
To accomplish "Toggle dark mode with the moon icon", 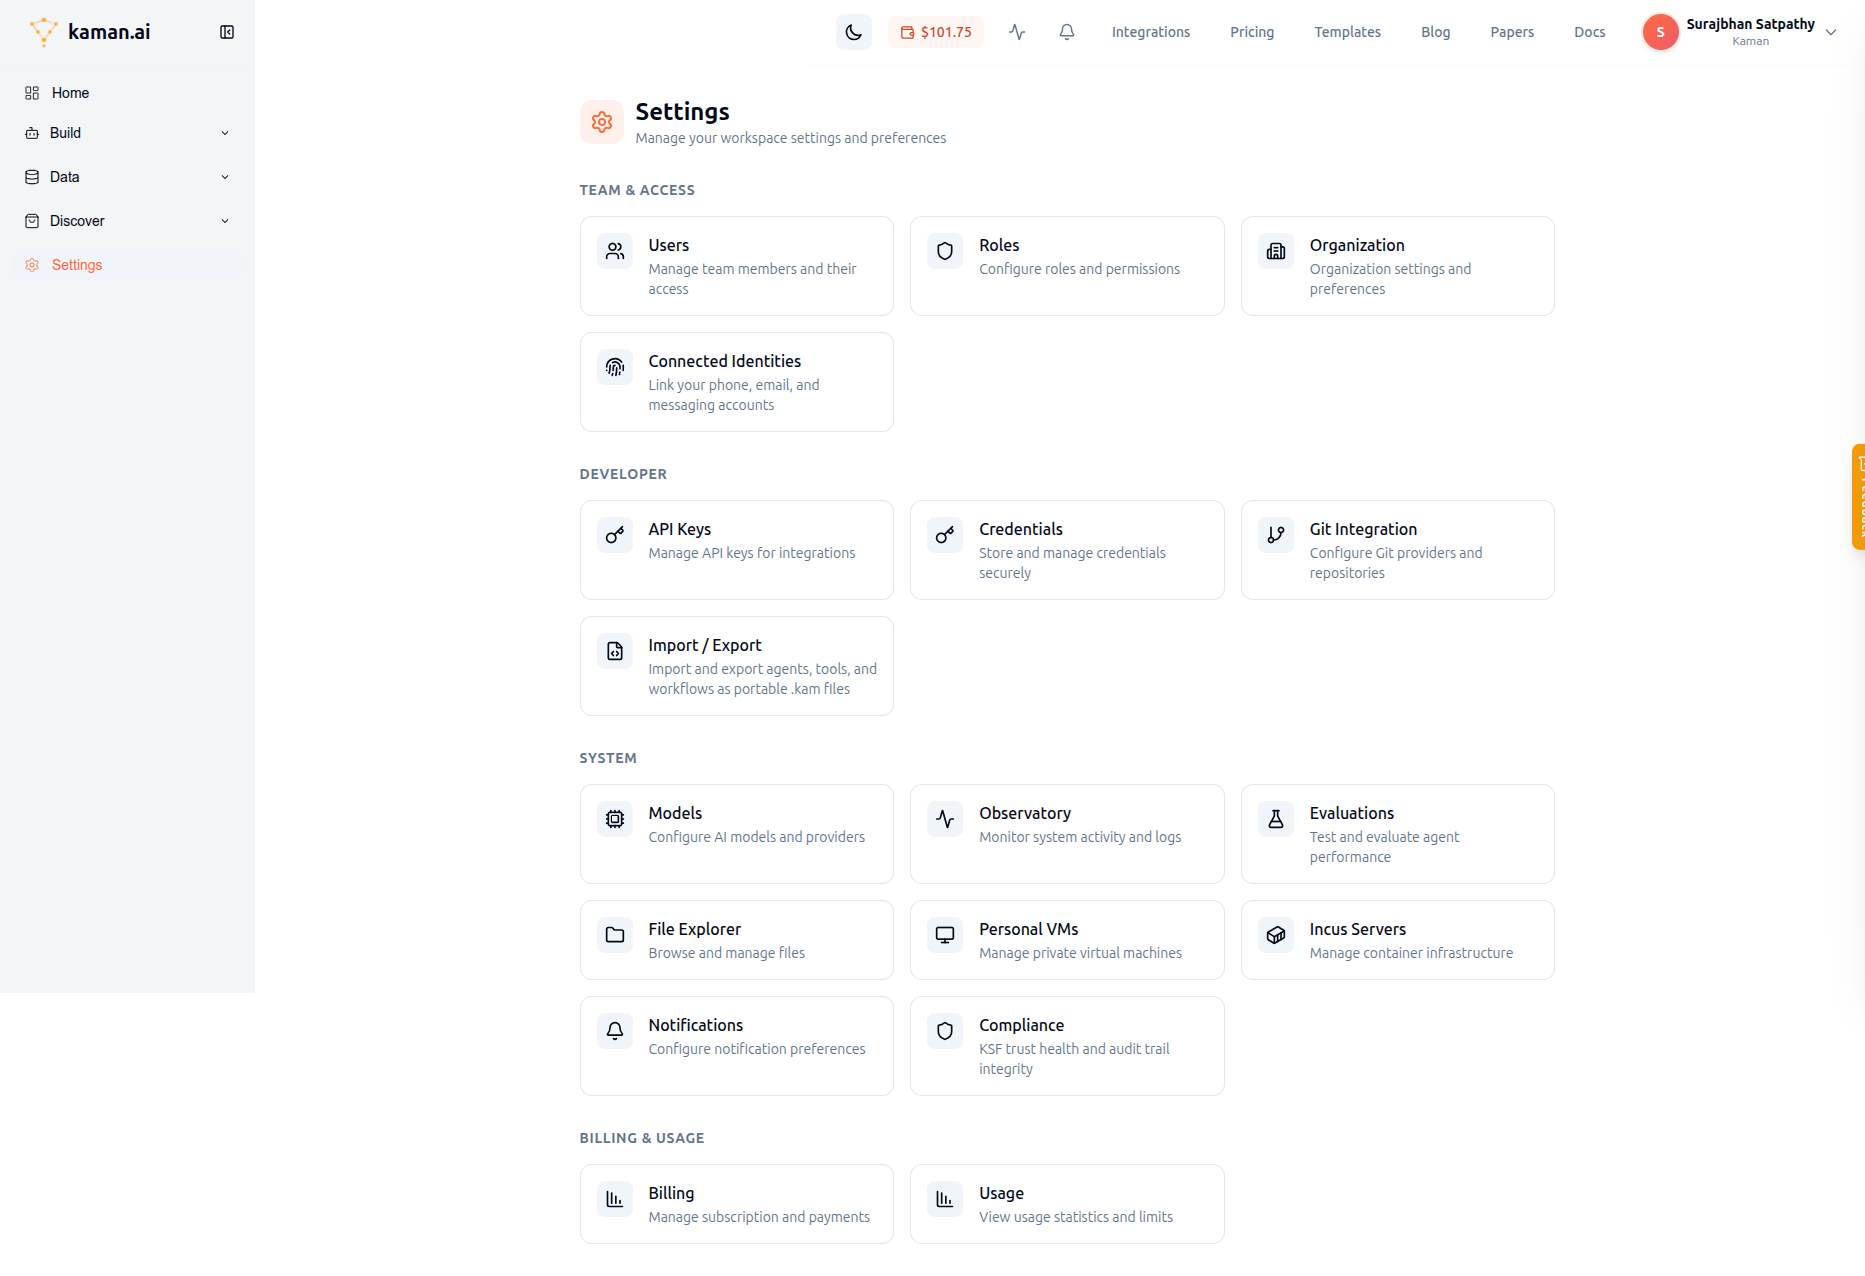I will point(853,32).
